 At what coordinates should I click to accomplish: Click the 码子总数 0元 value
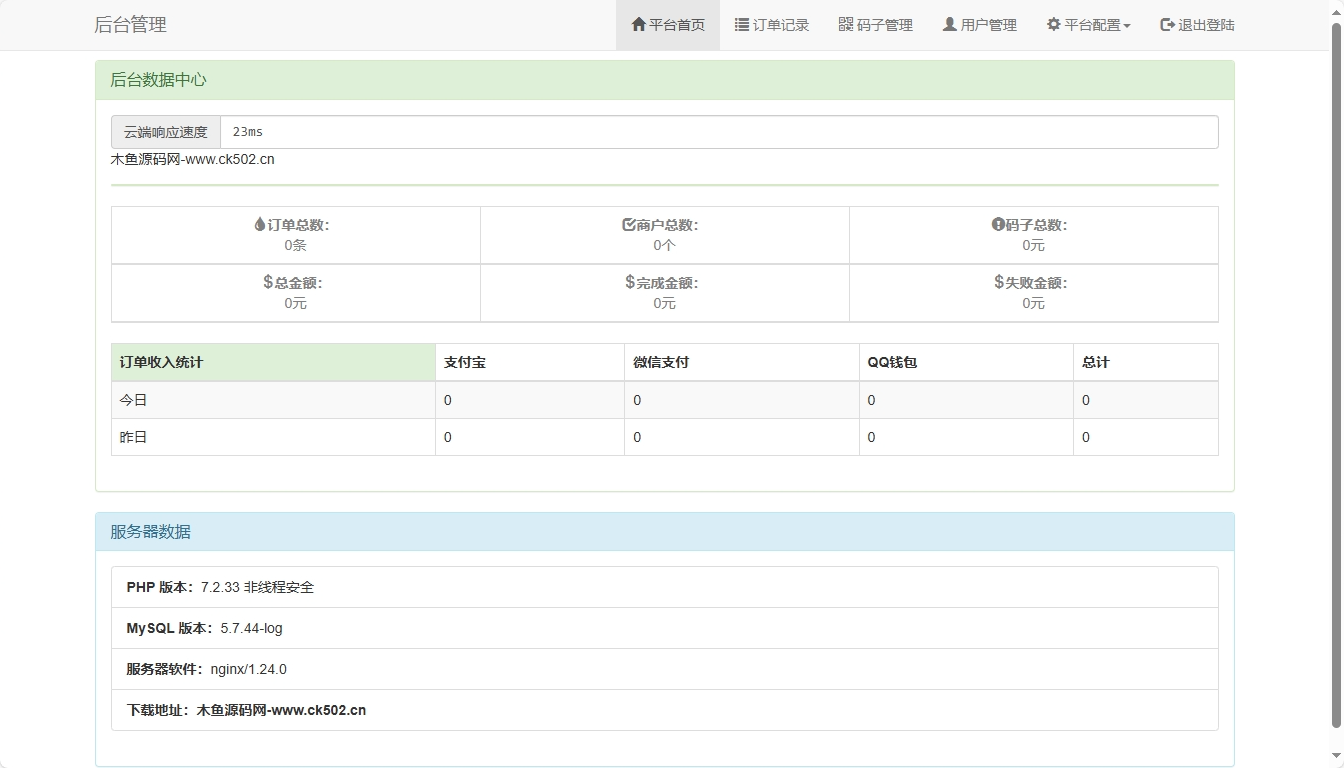1033,245
